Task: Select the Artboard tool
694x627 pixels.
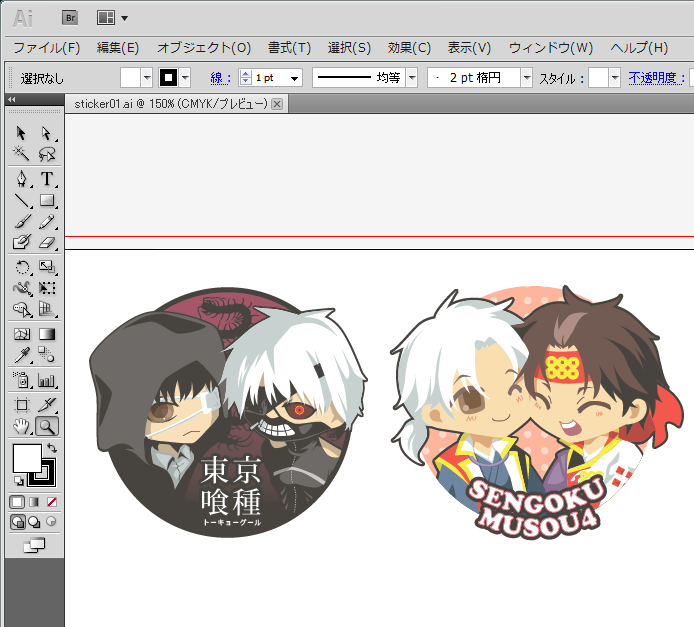Action: click(22, 405)
